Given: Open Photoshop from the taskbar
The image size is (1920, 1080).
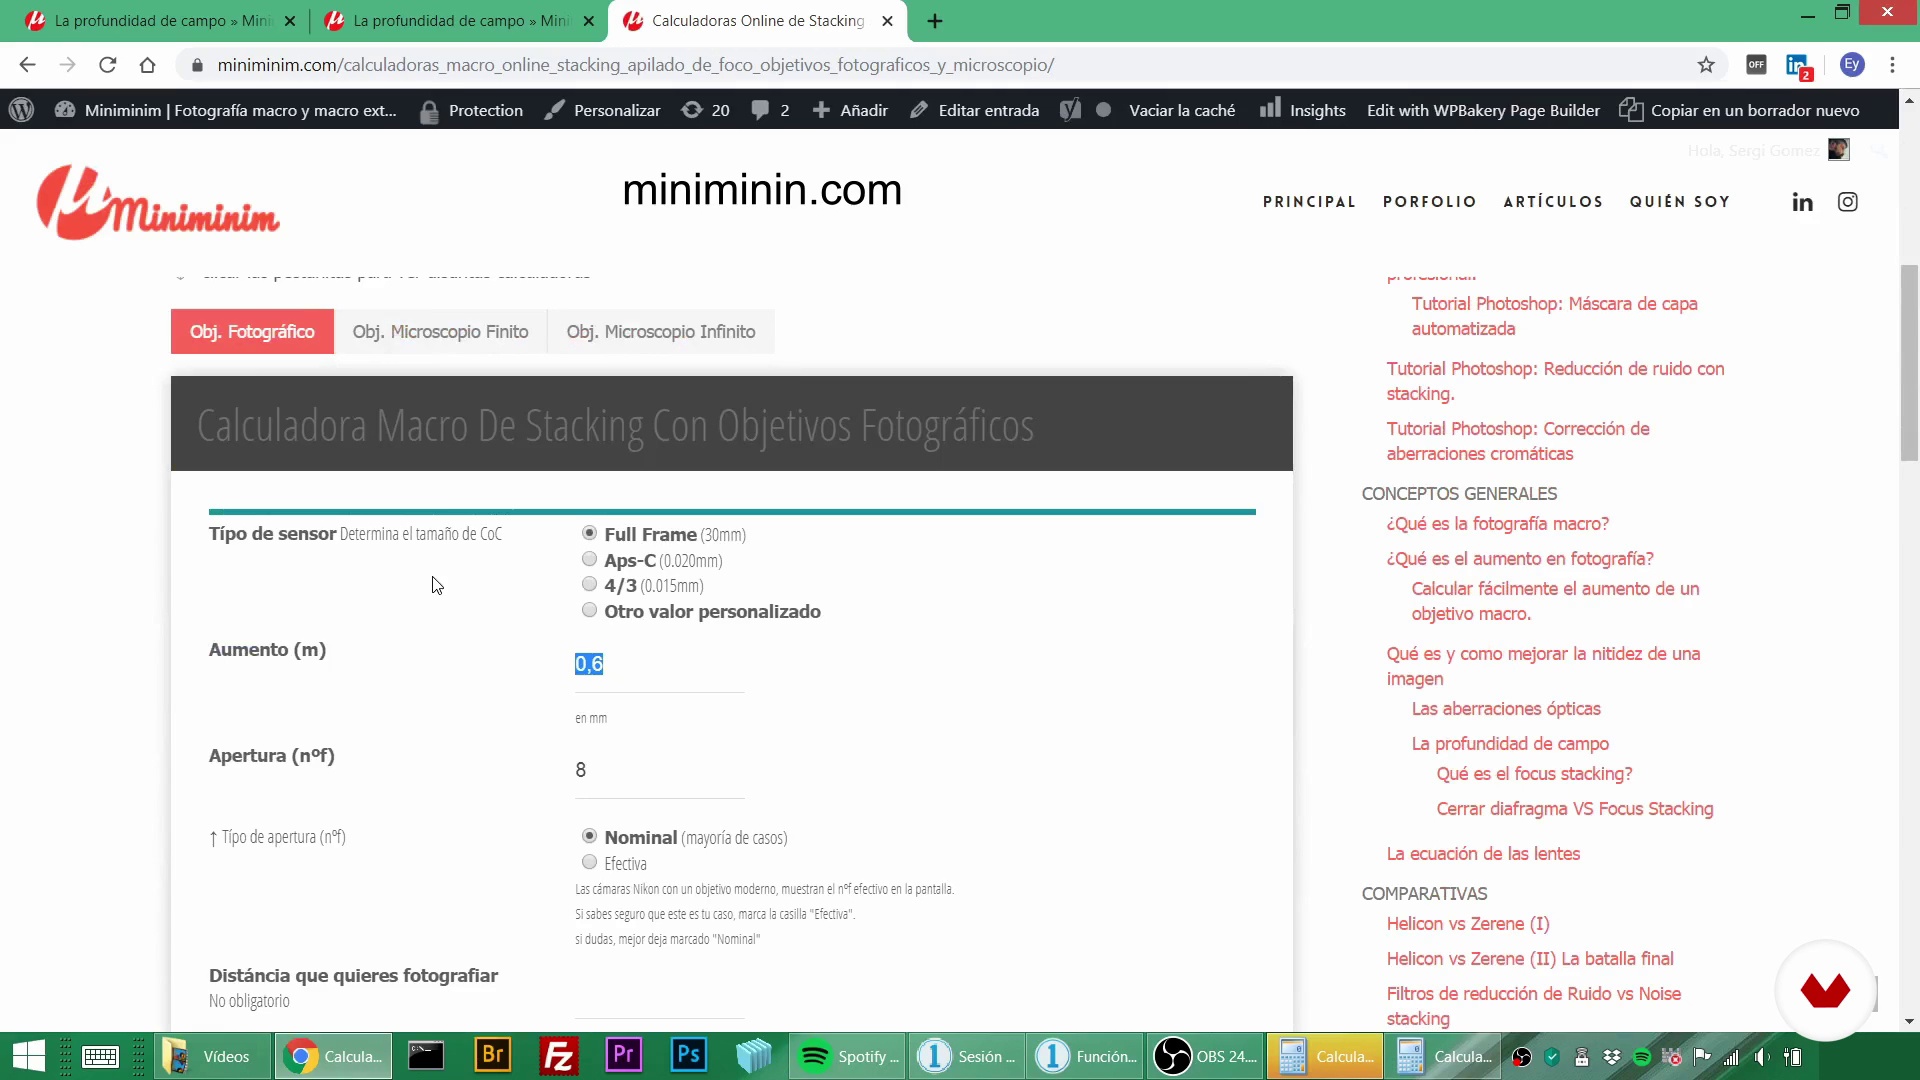Looking at the screenshot, I should (x=689, y=1056).
